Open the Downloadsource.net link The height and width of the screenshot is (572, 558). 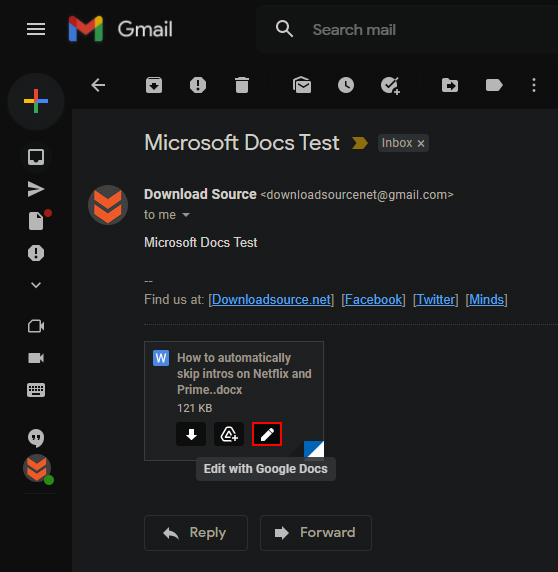click(x=271, y=299)
